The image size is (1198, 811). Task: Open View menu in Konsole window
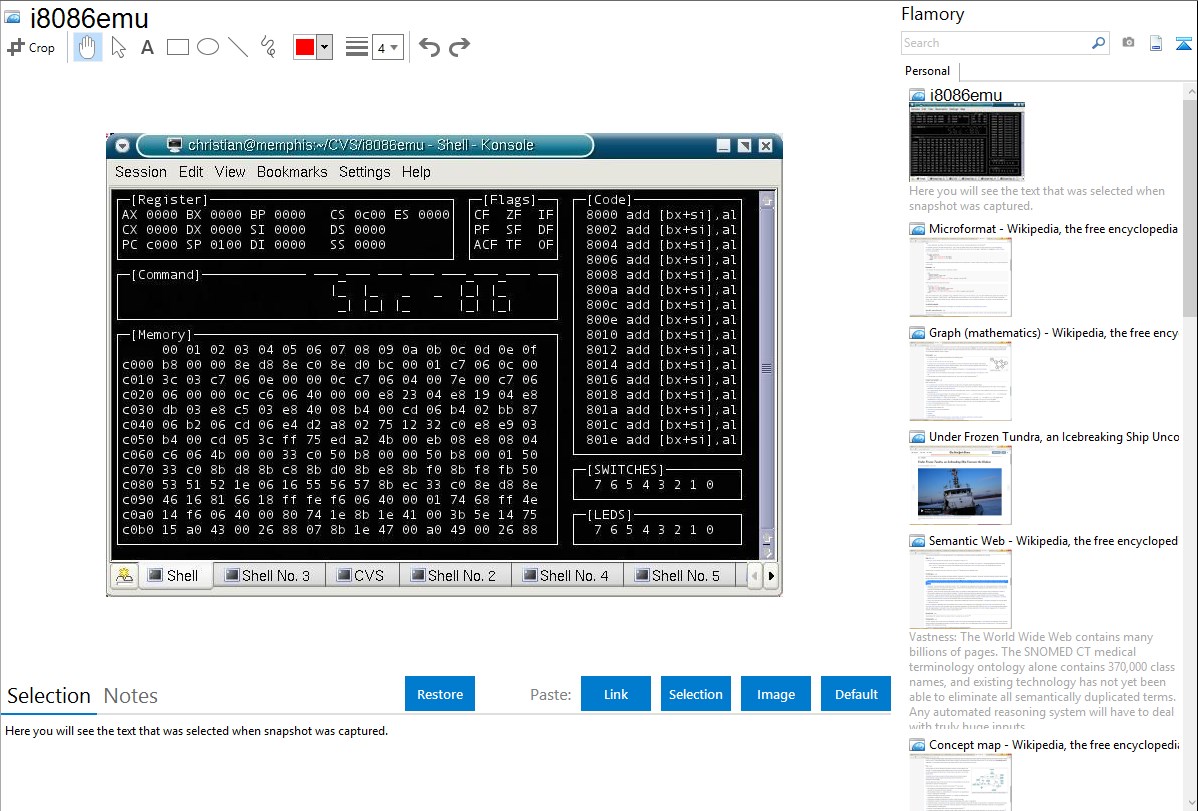pos(230,172)
